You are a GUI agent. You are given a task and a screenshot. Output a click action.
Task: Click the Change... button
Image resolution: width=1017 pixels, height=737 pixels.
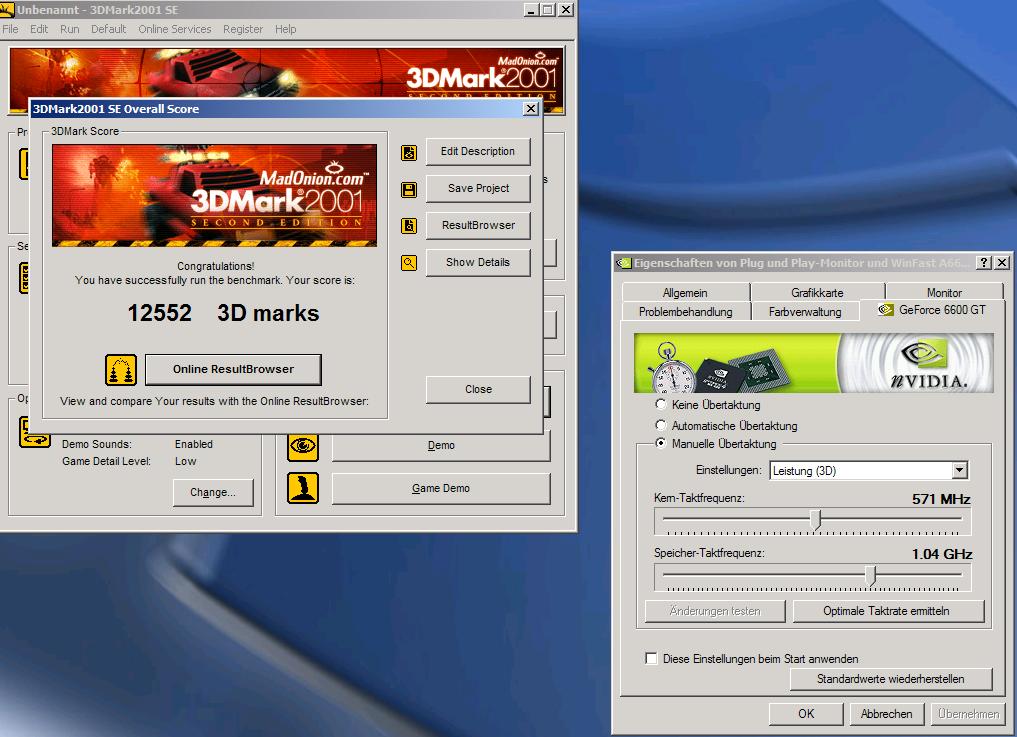(x=213, y=492)
